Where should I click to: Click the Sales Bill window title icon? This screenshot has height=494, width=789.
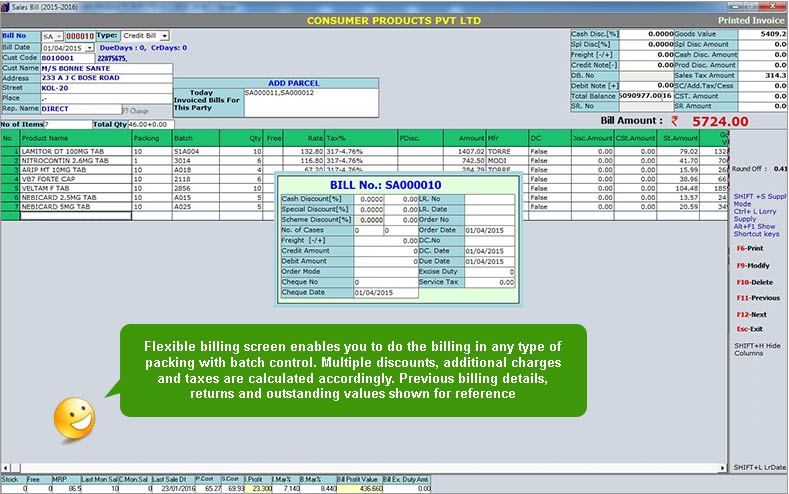6,7
